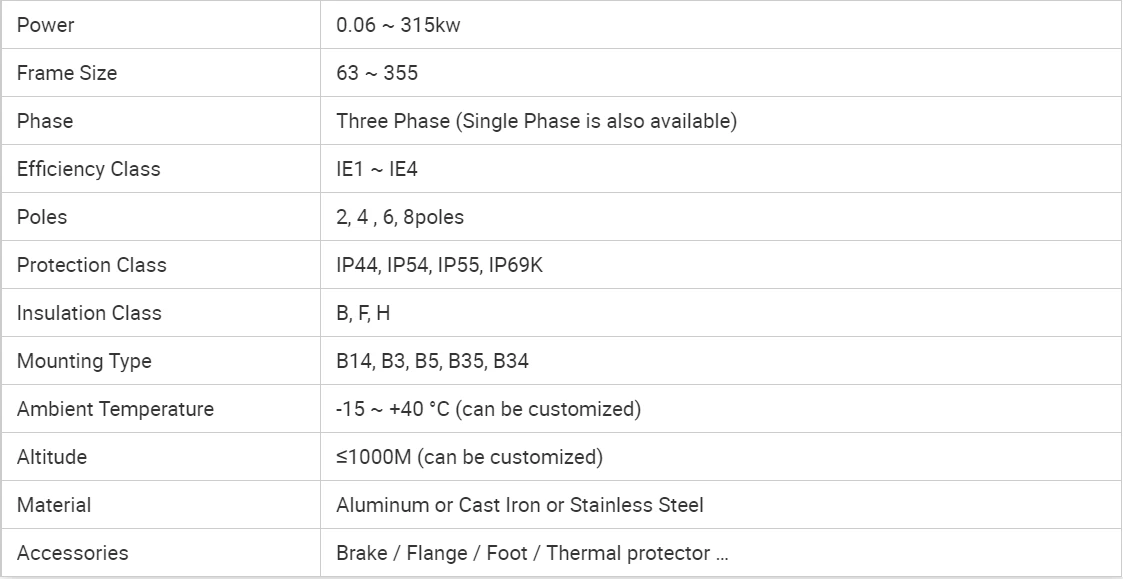Select the B, F, H value
This screenshot has height=579, width=1123.
click(363, 313)
